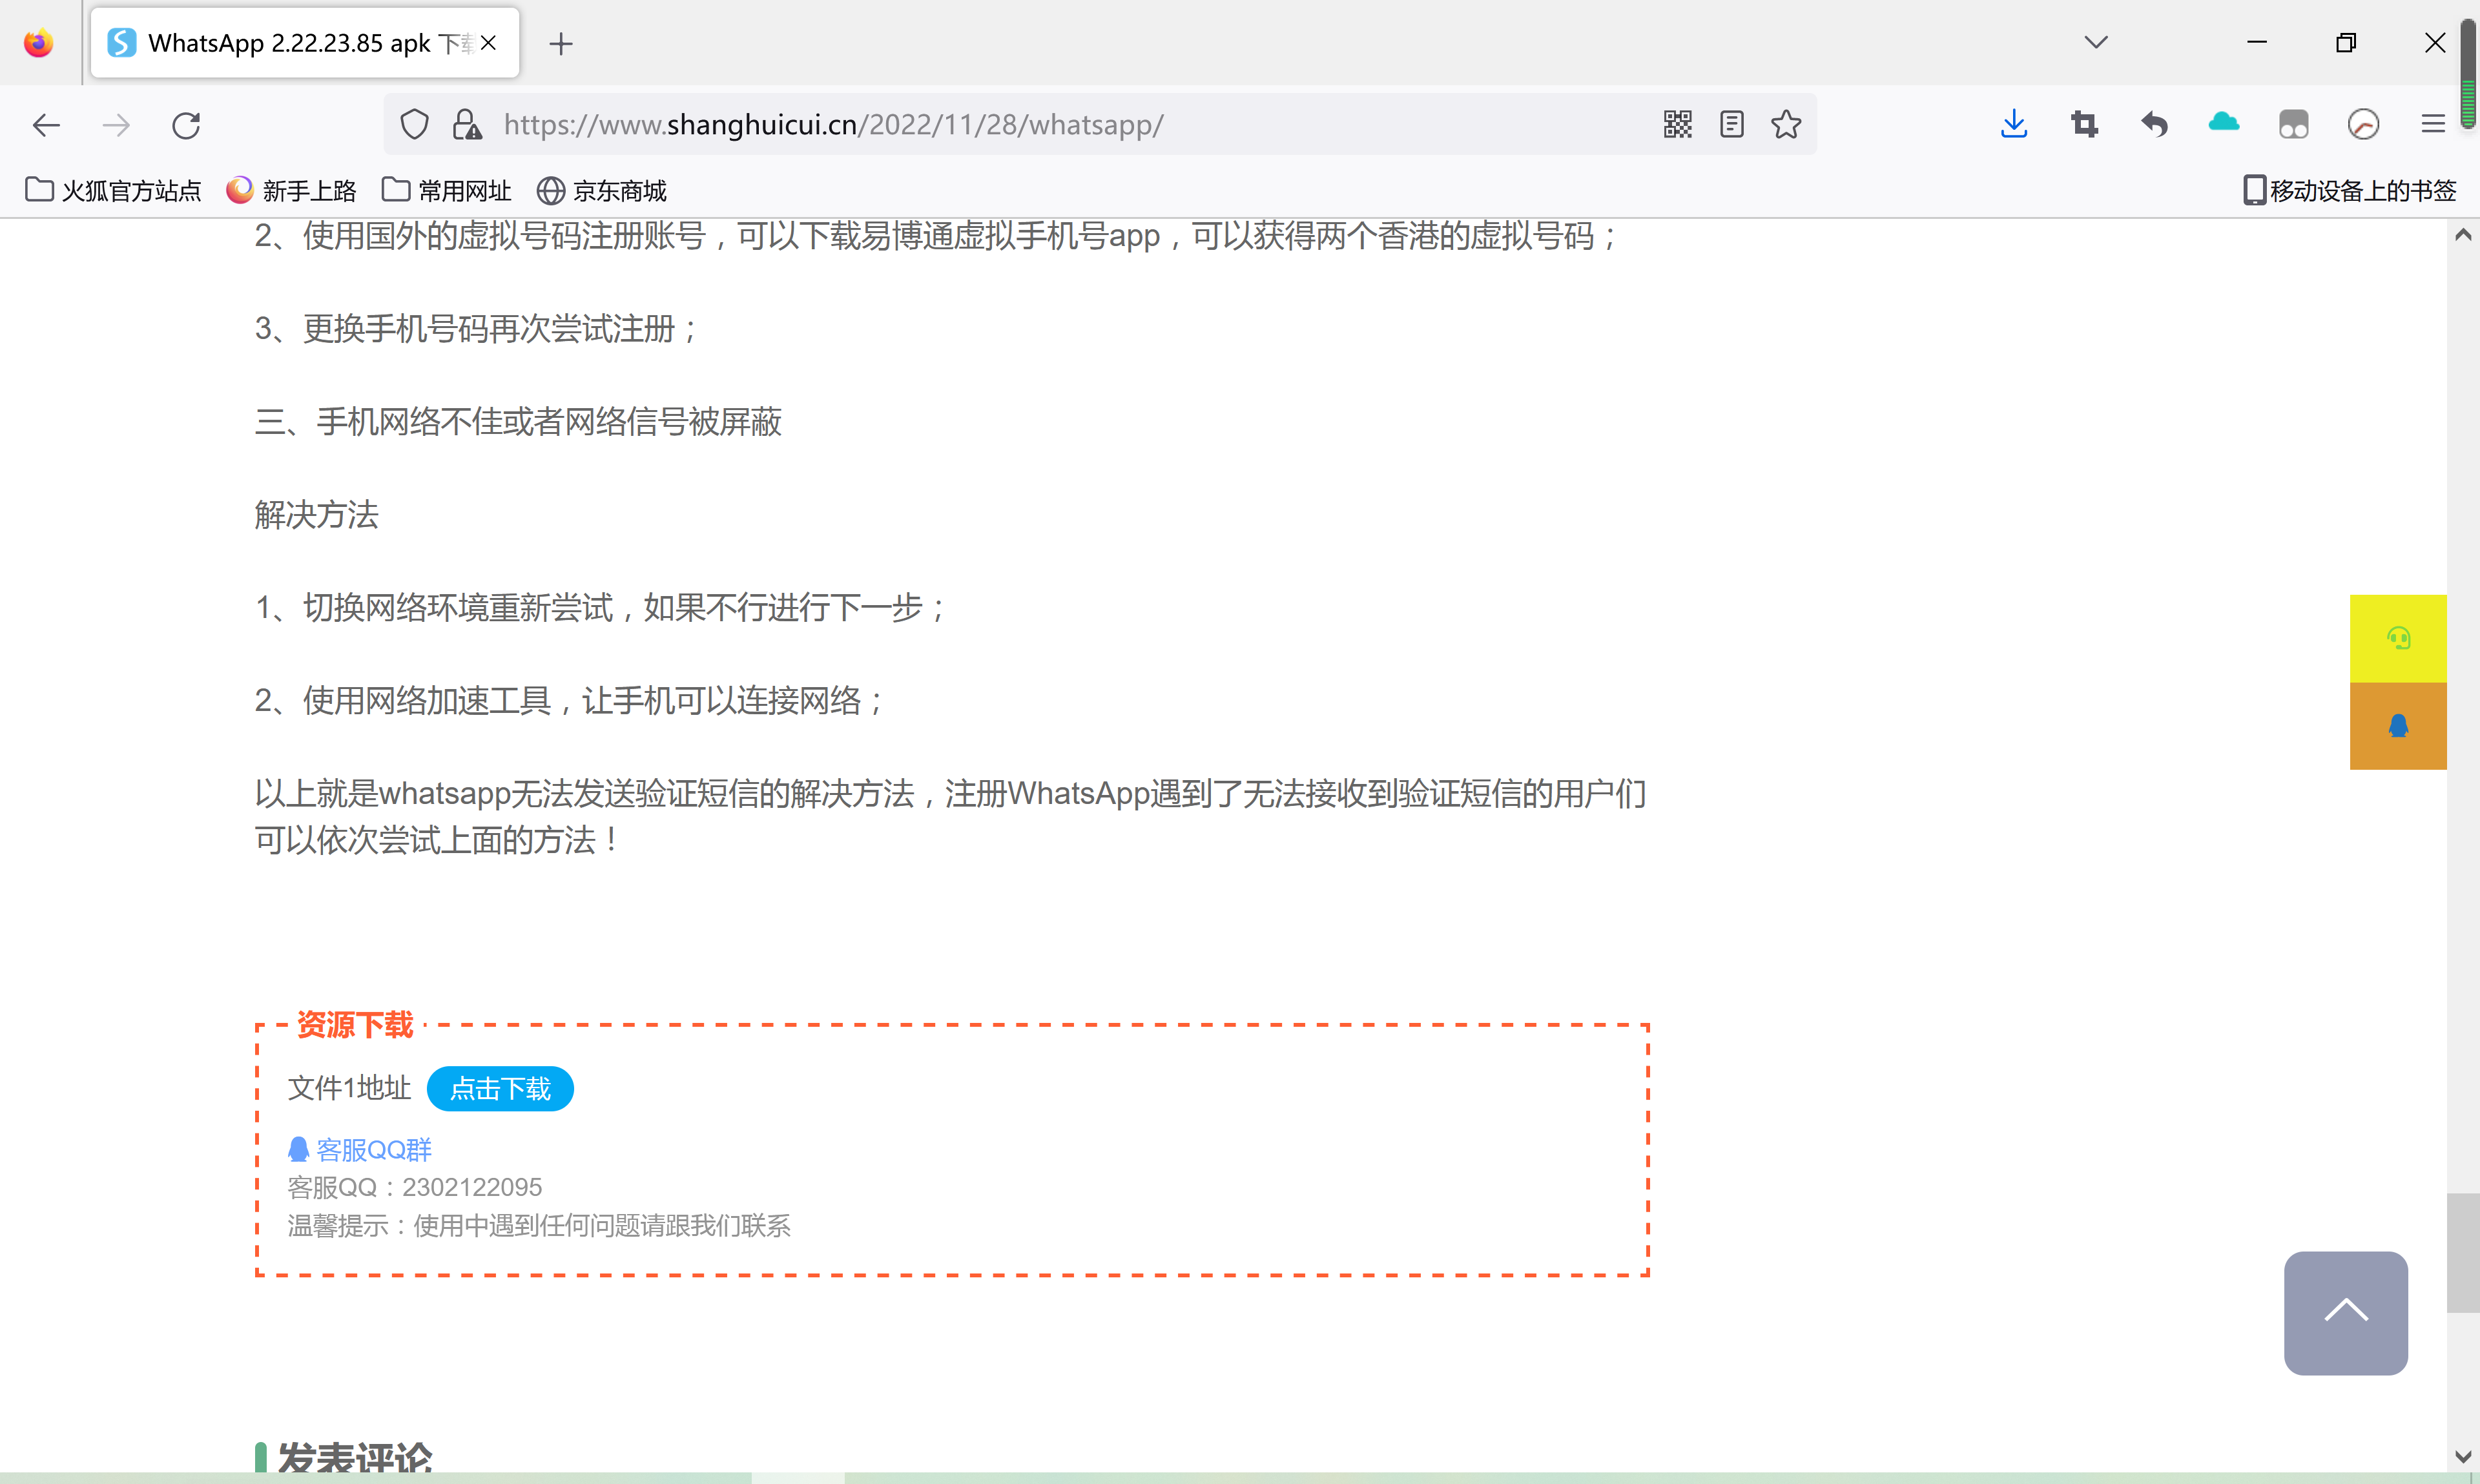Open the round gauge toolbar icon
Screen dimensions: 2480x1484
(2363, 125)
